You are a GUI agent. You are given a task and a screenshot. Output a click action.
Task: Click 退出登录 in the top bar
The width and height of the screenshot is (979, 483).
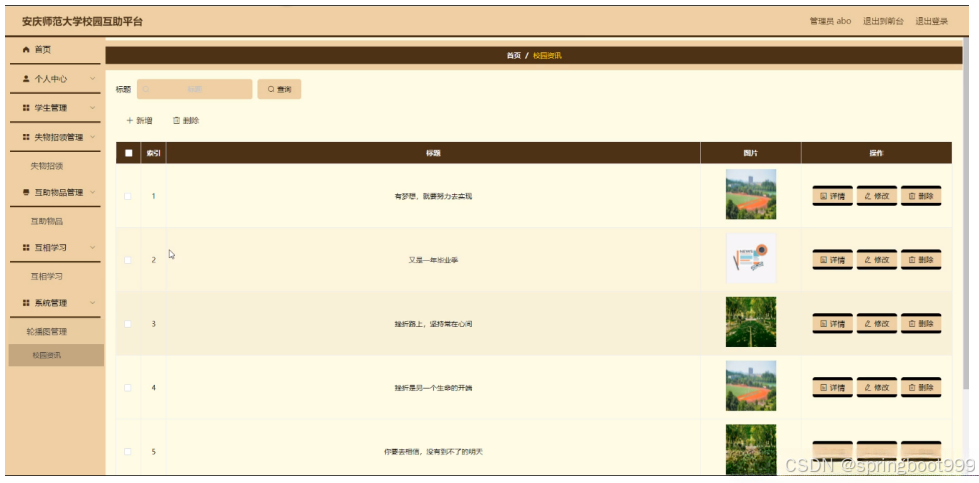[x=932, y=21]
